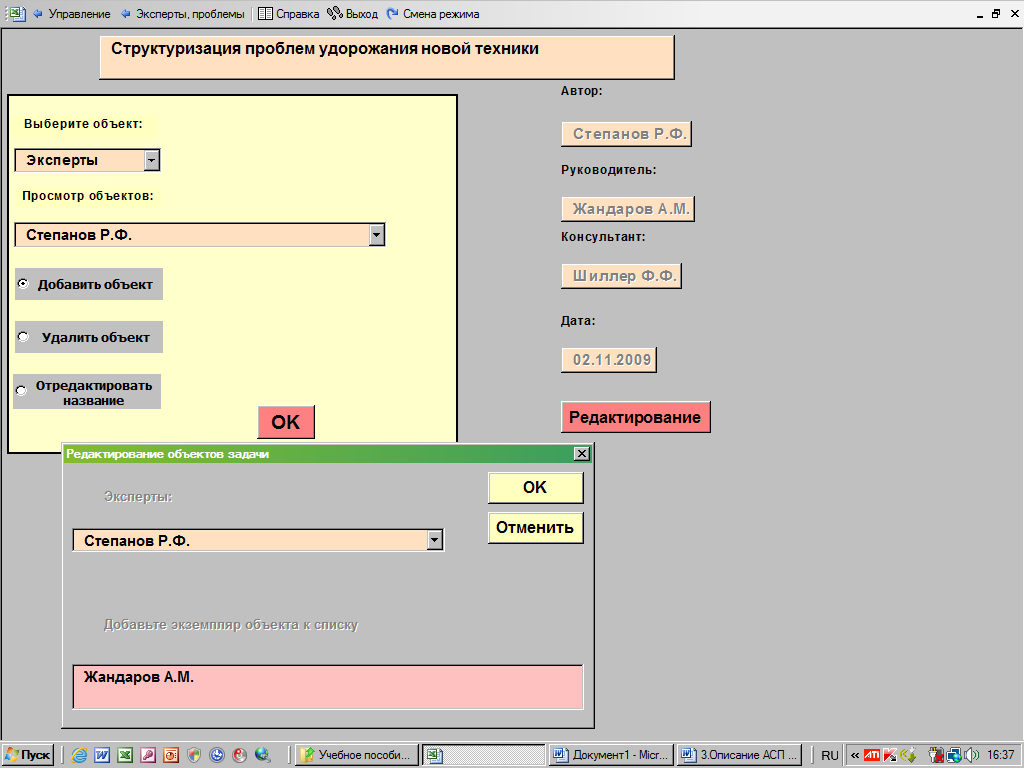Open Справка help menu item
Screen dimensions: 1024x768
[x=297, y=14]
